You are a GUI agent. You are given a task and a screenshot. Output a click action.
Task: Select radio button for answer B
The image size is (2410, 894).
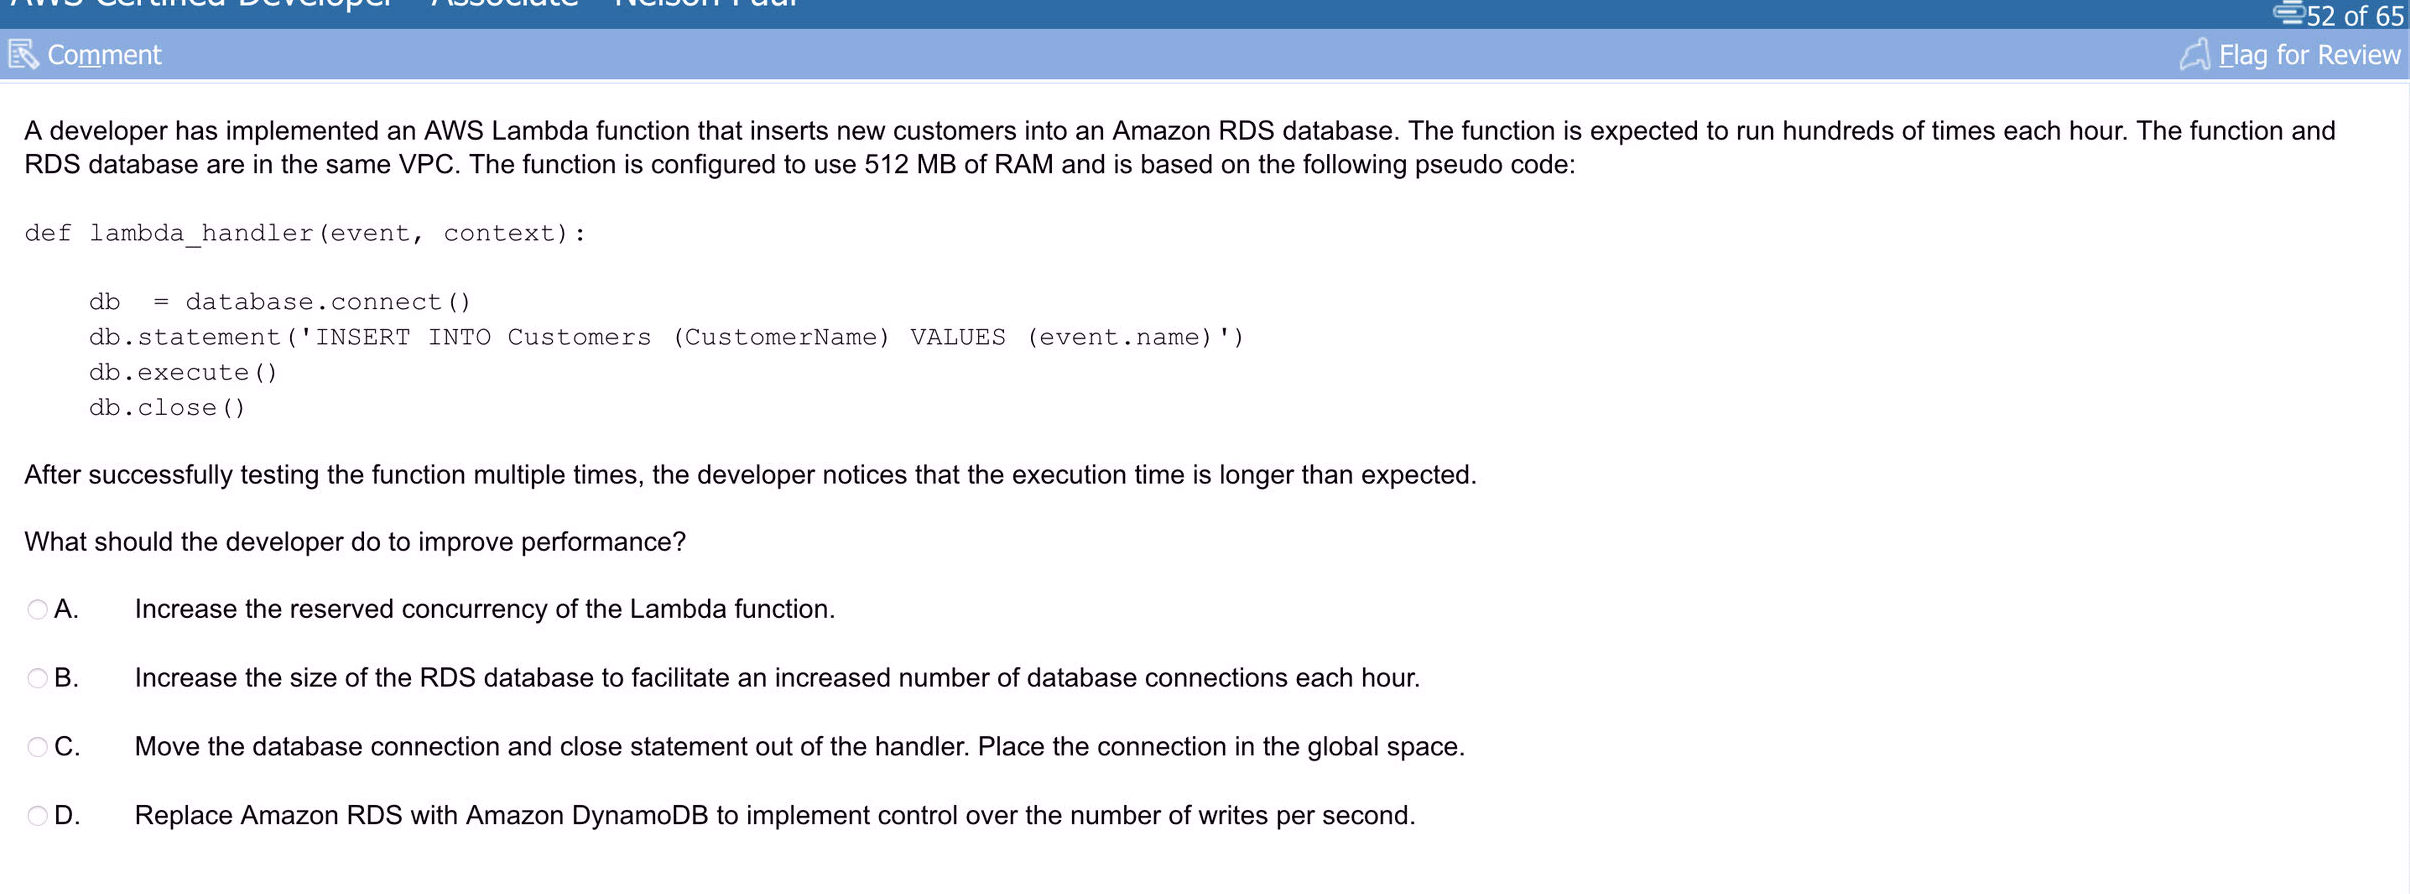tap(37, 679)
